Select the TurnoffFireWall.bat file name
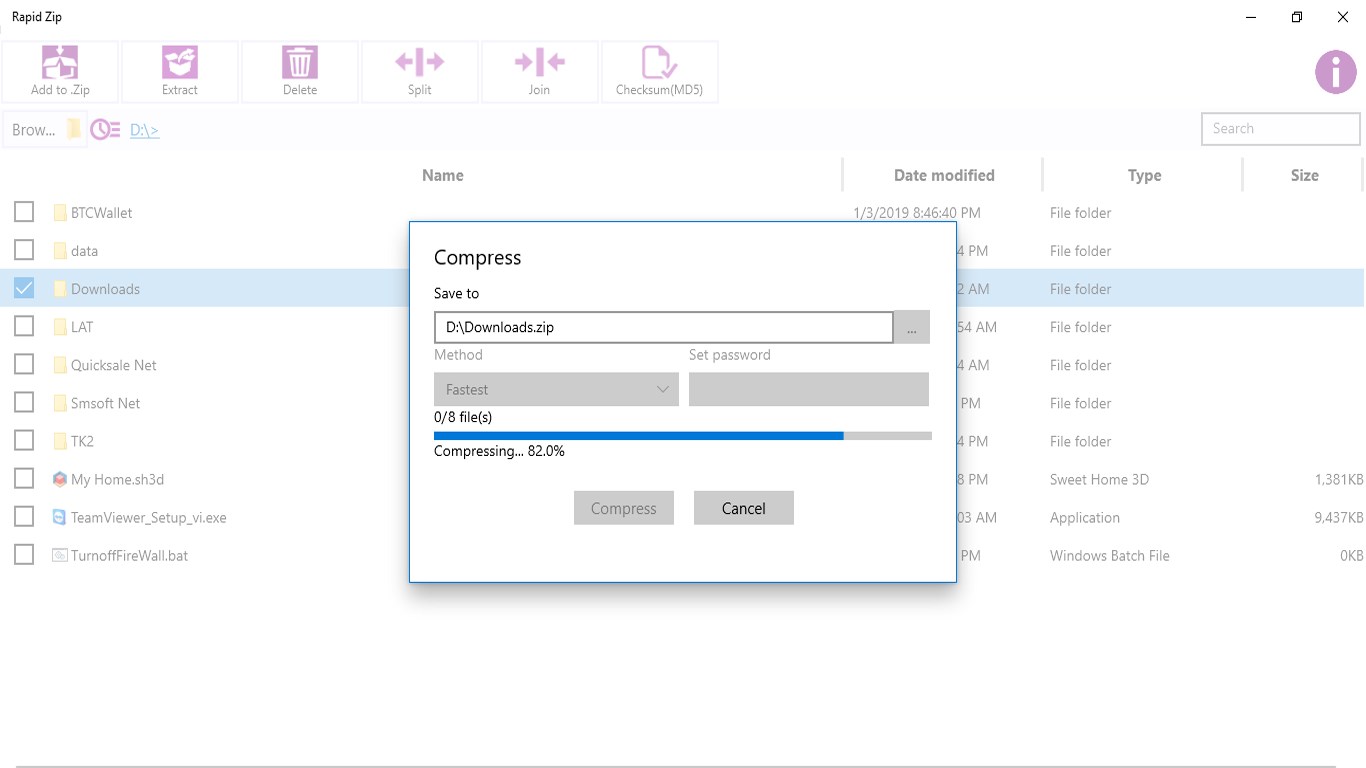Viewport: 1366px width, 768px height. [129, 556]
